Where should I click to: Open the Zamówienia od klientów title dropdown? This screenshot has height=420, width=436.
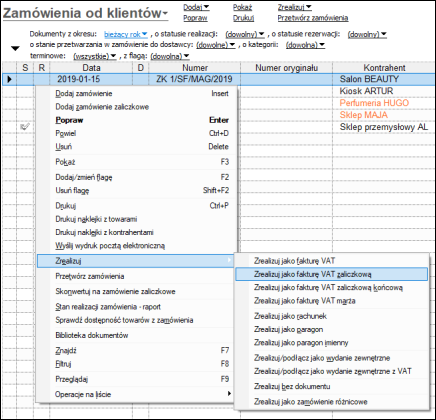click(85, 13)
